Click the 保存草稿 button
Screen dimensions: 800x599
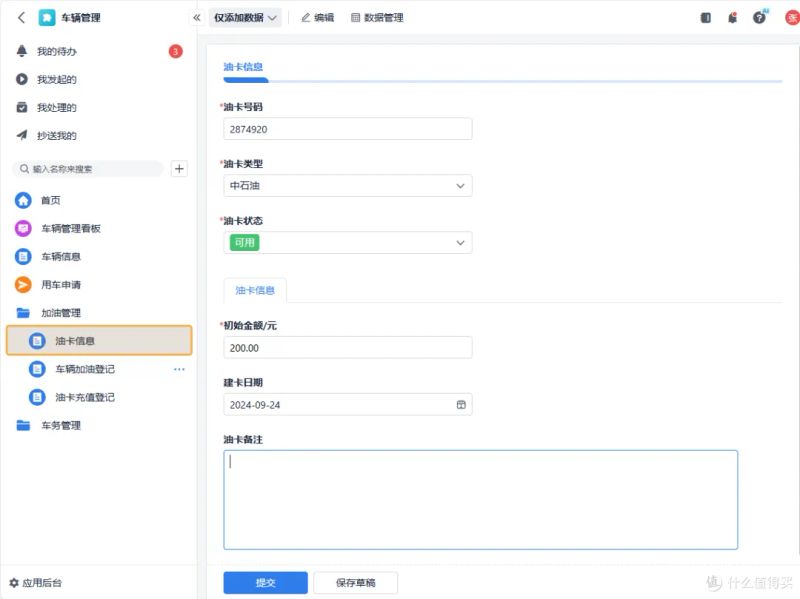356,583
